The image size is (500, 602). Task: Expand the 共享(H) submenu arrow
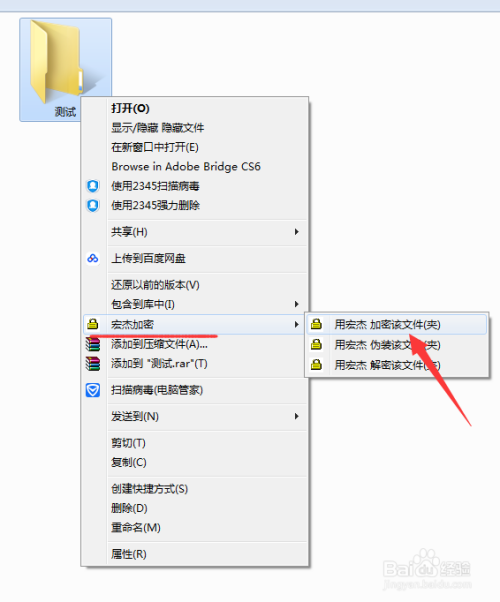pos(296,232)
